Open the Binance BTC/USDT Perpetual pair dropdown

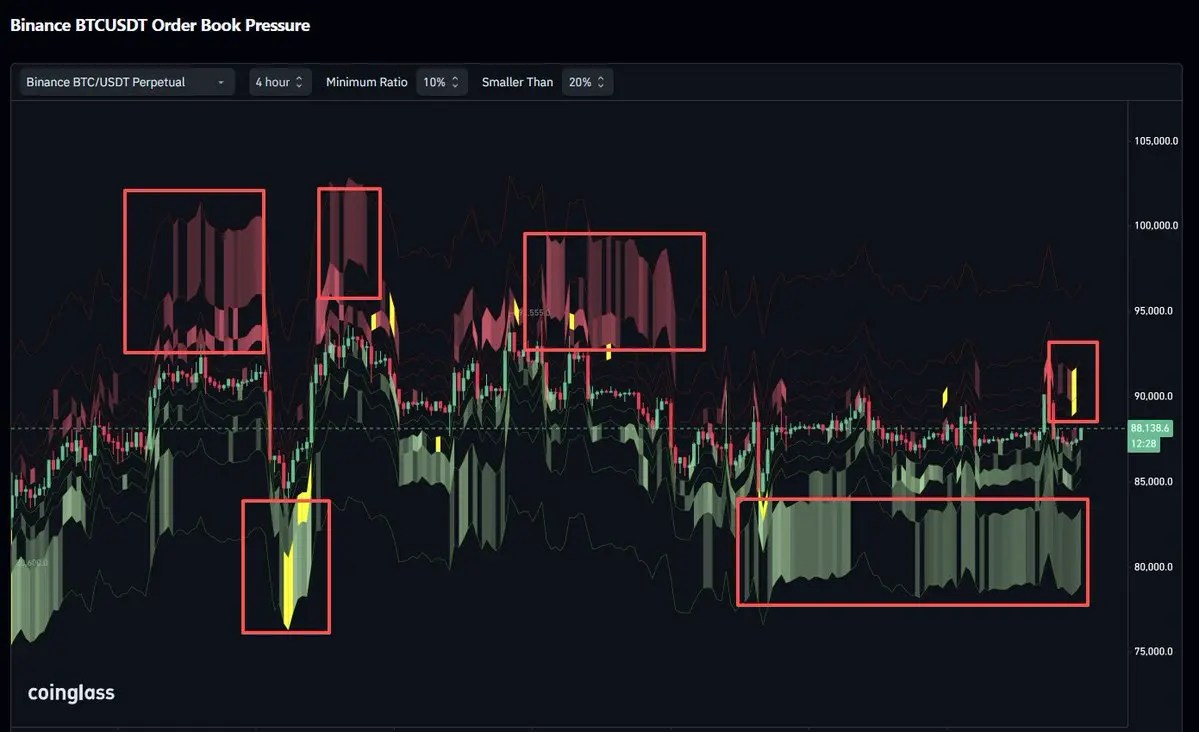(x=126, y=82)
